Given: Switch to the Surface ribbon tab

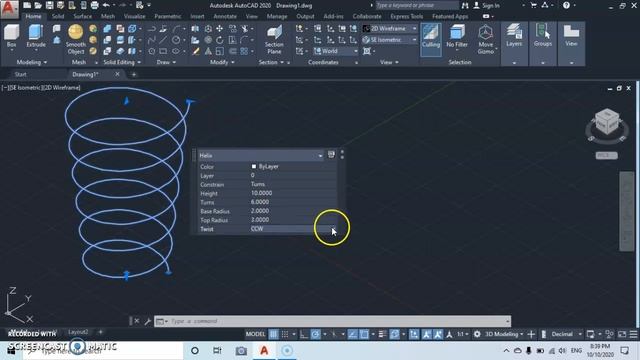Looking at the screenshot, I should pos(82,16).
